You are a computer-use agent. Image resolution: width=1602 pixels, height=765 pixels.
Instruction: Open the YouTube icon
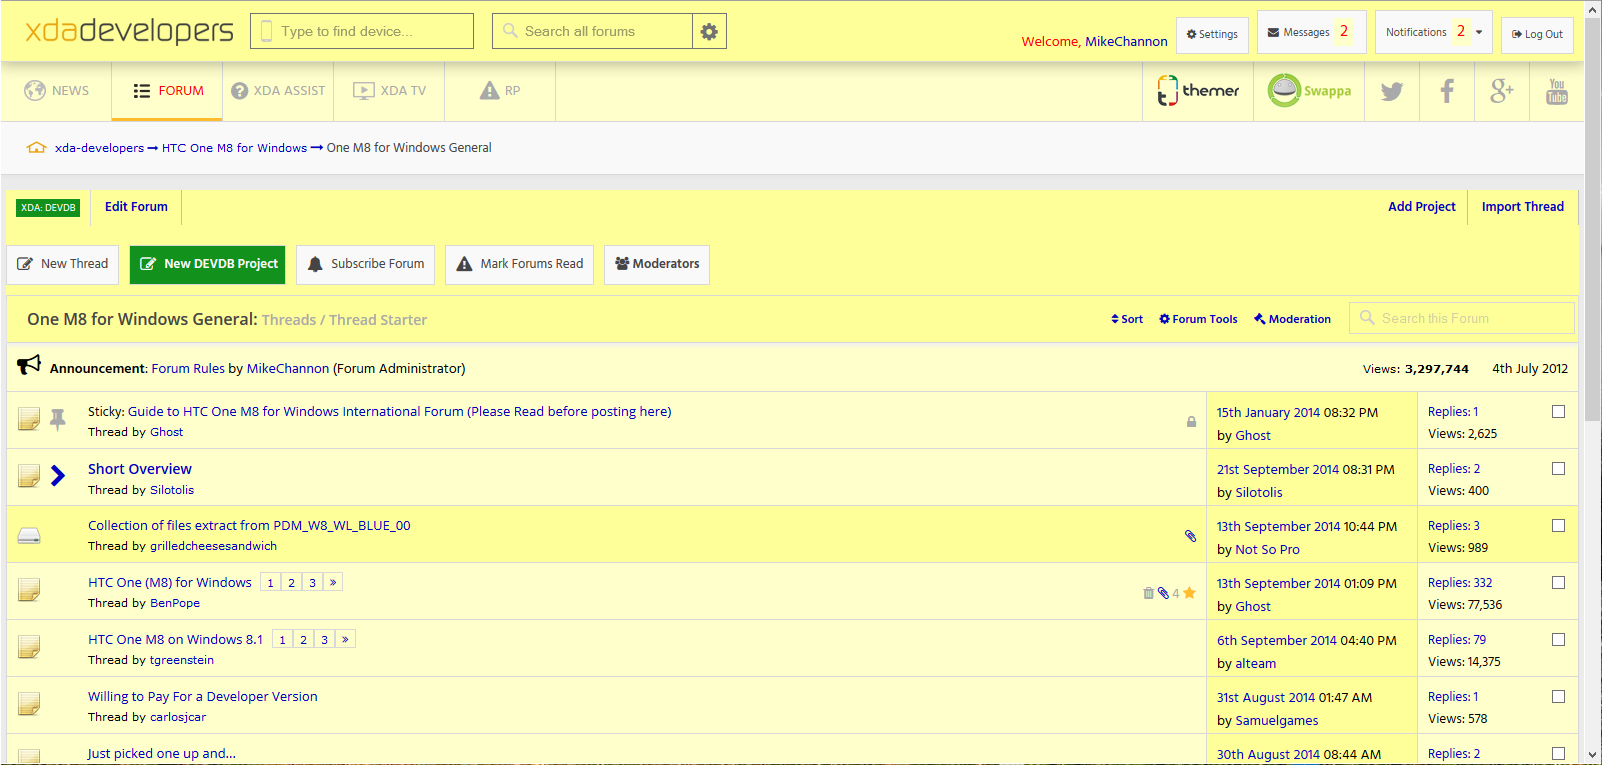pos(1557,91)
